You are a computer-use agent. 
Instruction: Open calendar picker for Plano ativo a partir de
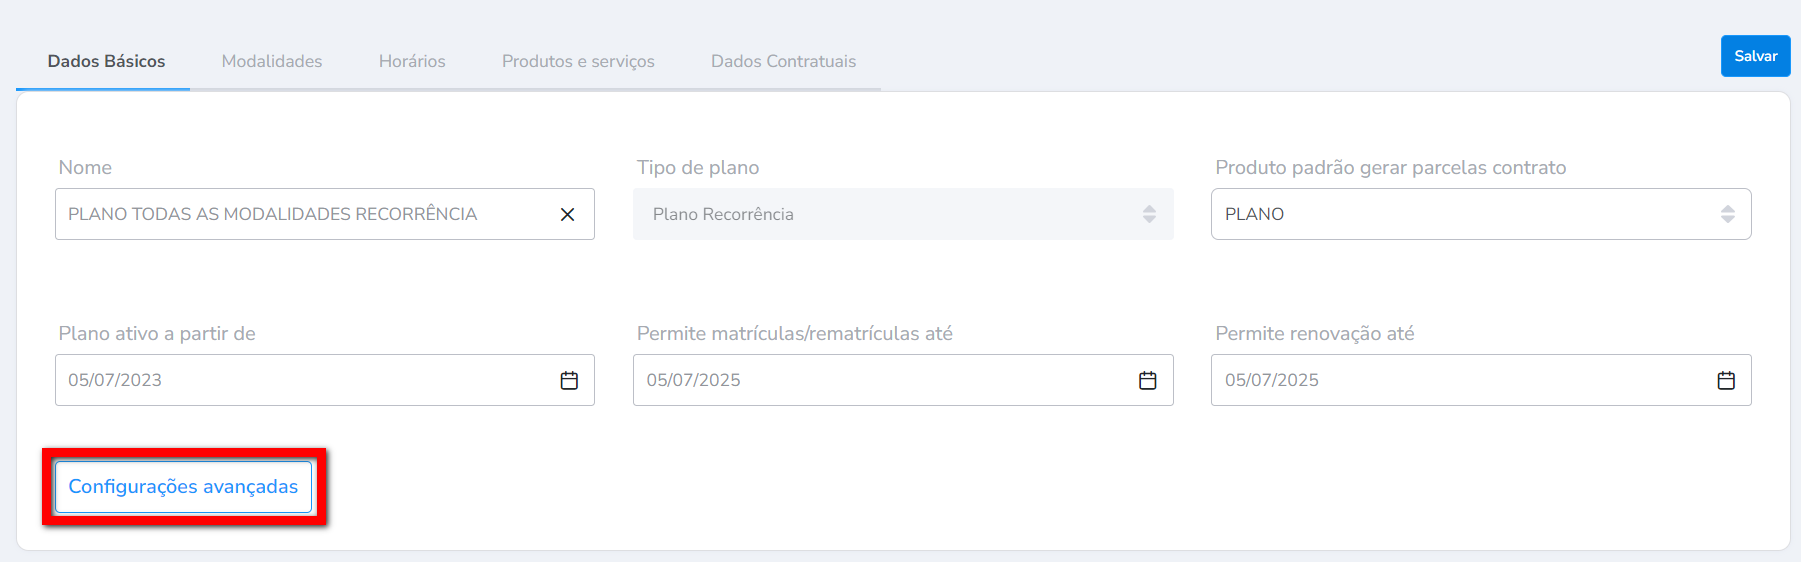pos(569,381)
